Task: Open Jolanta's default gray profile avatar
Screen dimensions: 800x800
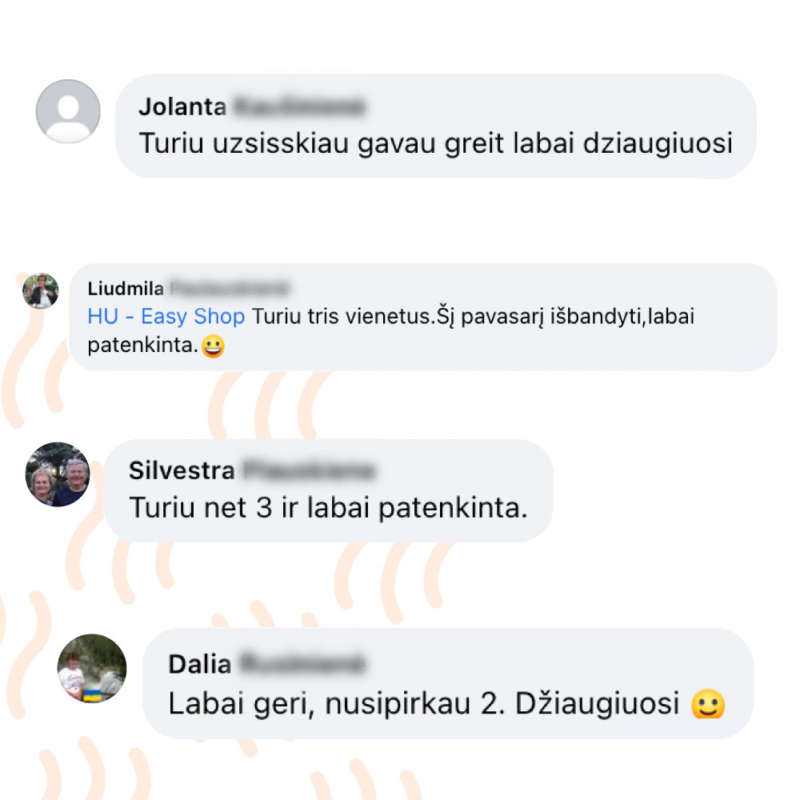Action: pos(68,111)
